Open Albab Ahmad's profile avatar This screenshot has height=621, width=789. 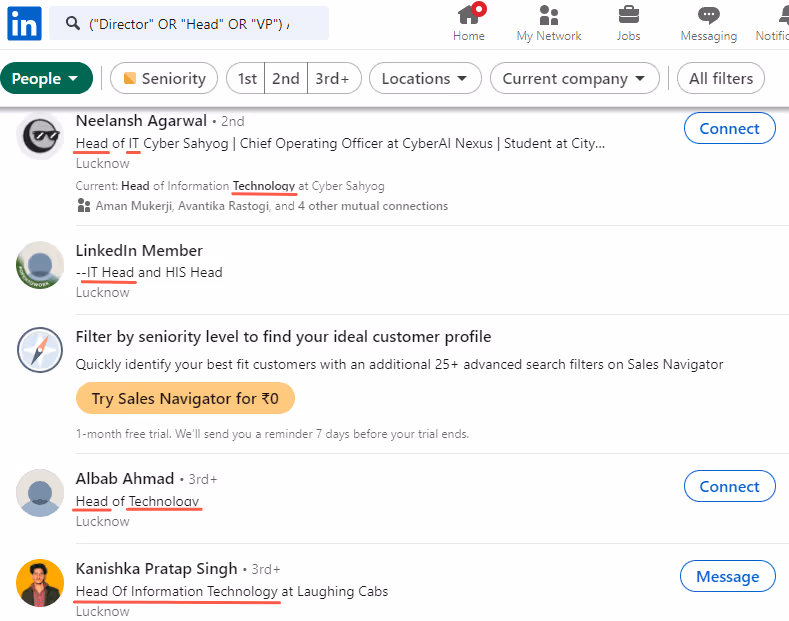[x=40, y=493]
